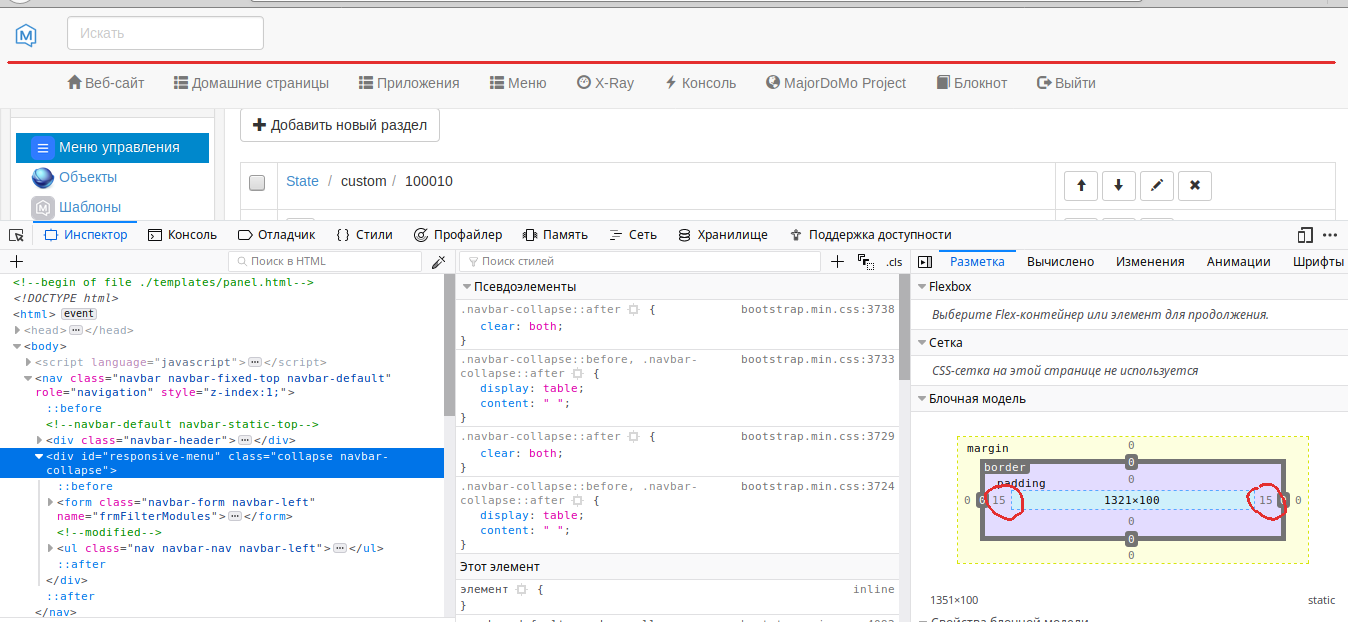1348x622 pixels.
Task: Expand the navbar-header div node
Action: tap(40, 440)
